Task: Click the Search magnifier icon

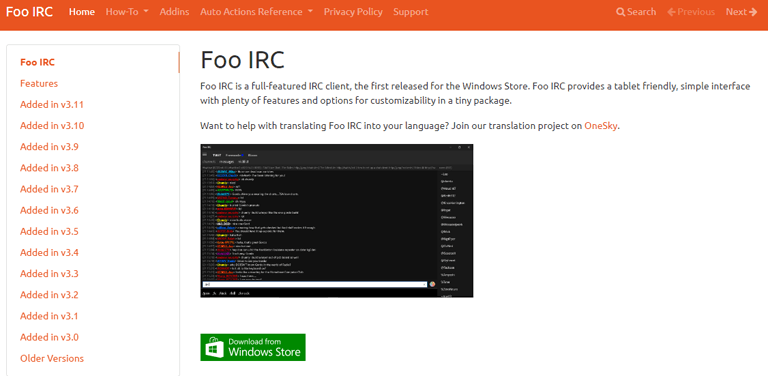Action: tap(621, 12)
